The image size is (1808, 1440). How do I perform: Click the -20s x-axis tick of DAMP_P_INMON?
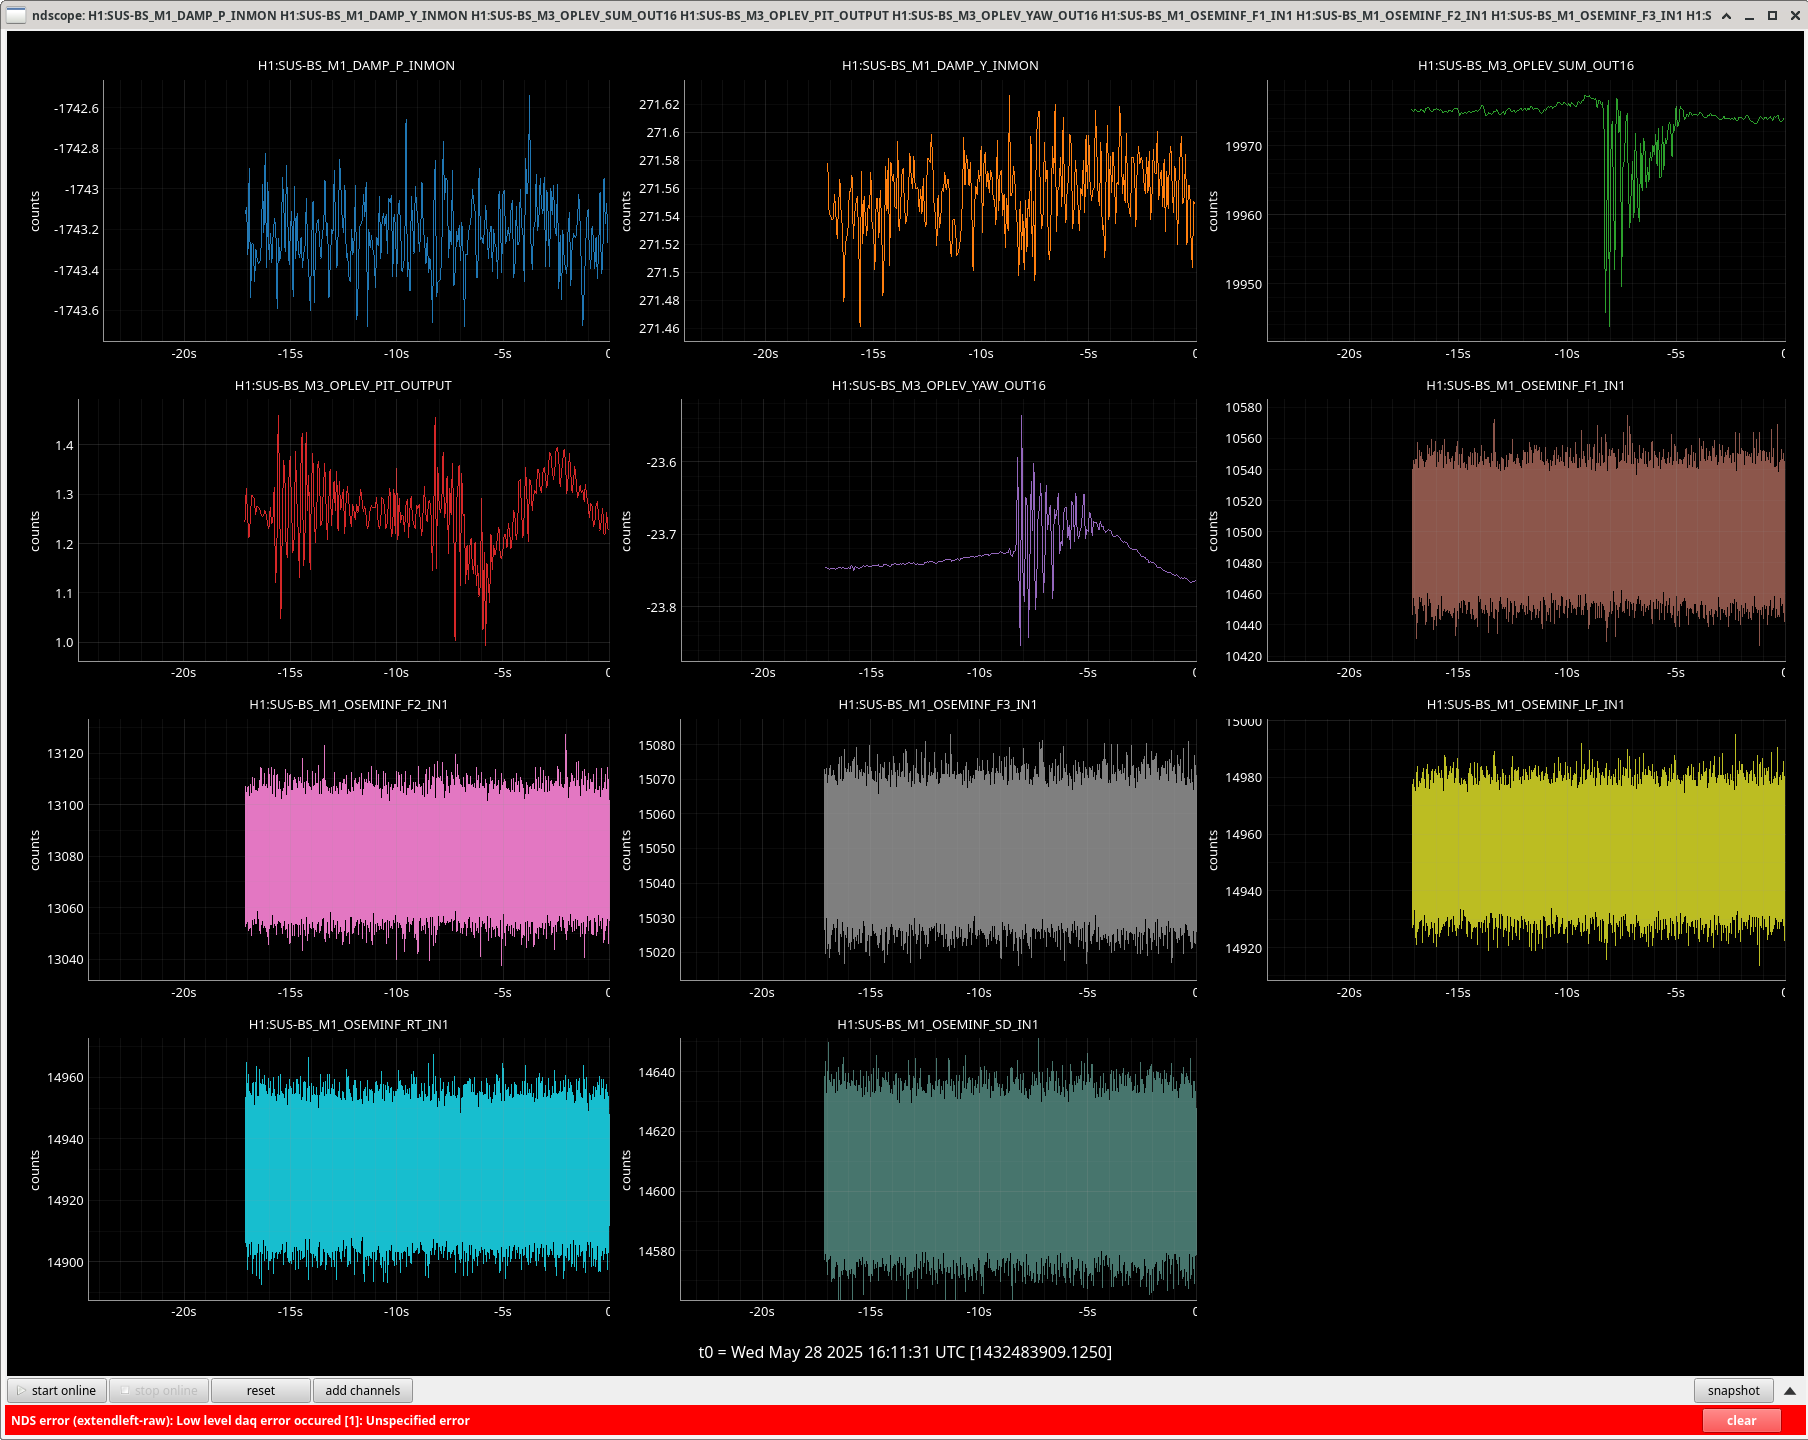184,353
